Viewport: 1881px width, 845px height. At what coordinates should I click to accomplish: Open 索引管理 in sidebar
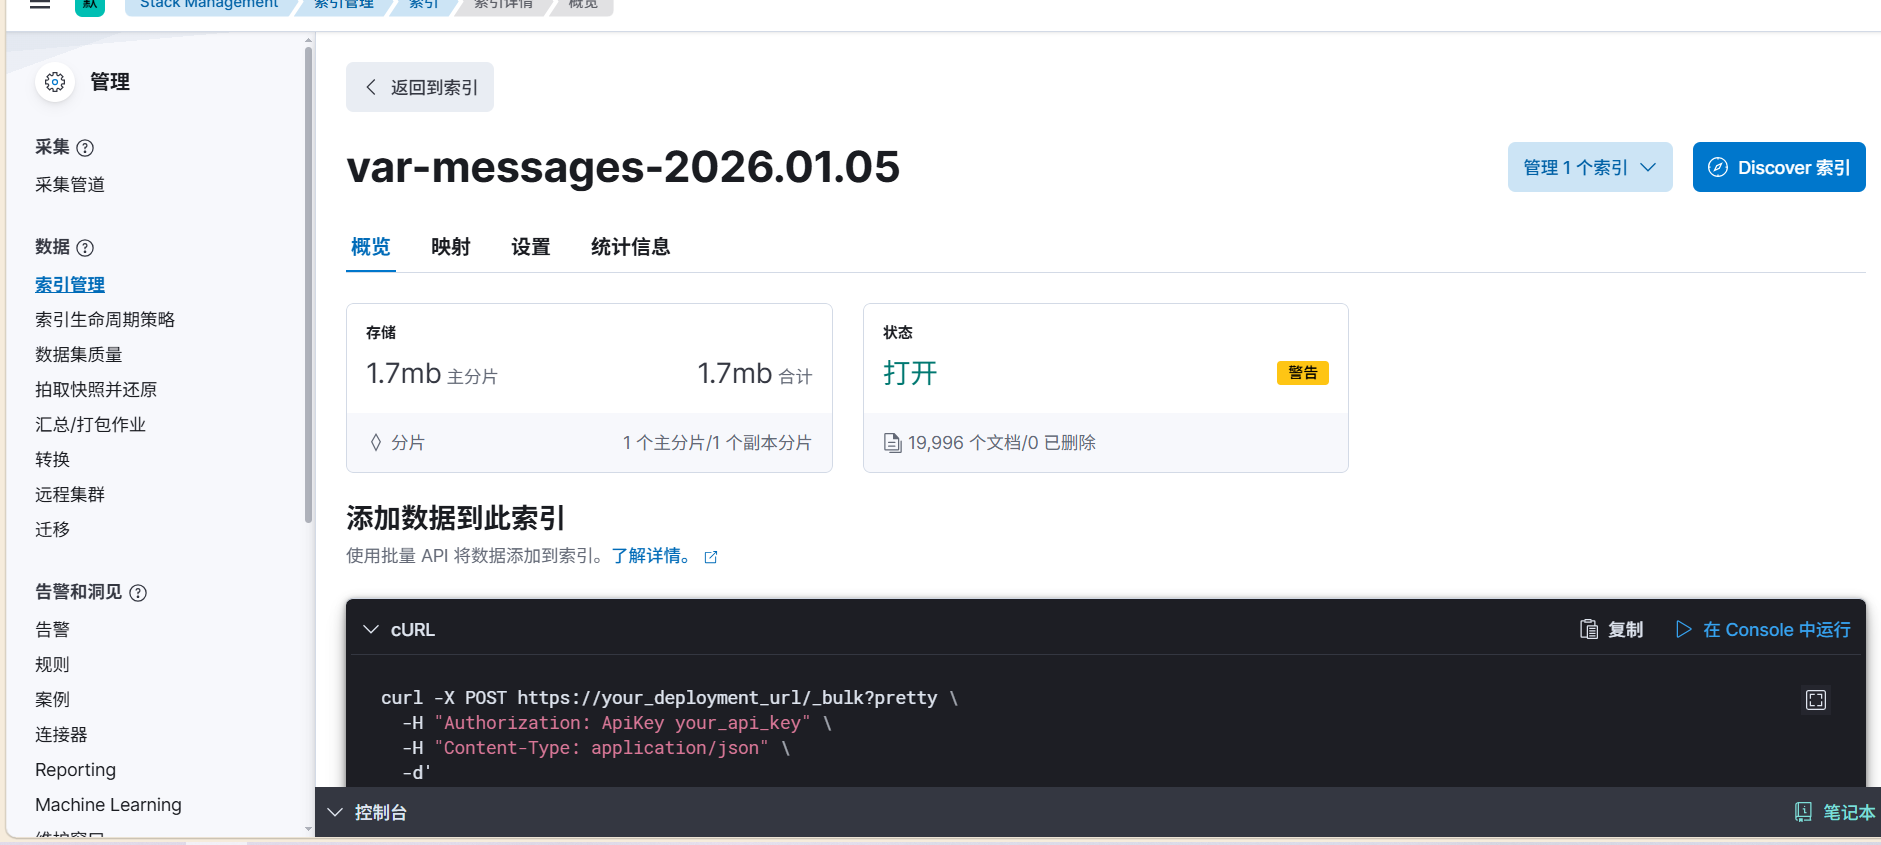70,285
